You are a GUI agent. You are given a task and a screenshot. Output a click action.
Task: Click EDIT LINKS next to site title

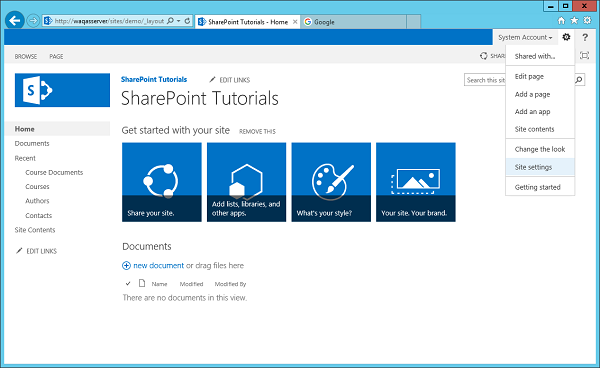click(x=235, y=80)
